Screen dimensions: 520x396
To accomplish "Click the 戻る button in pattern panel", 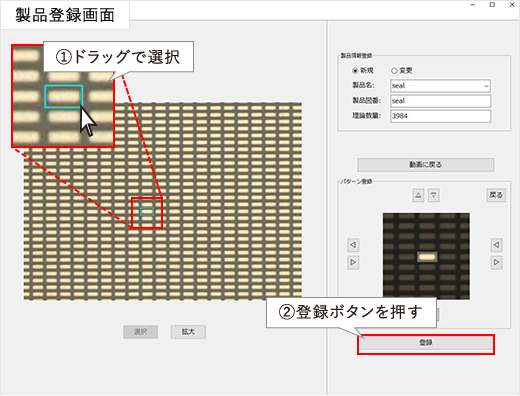I will click(496, 195).
